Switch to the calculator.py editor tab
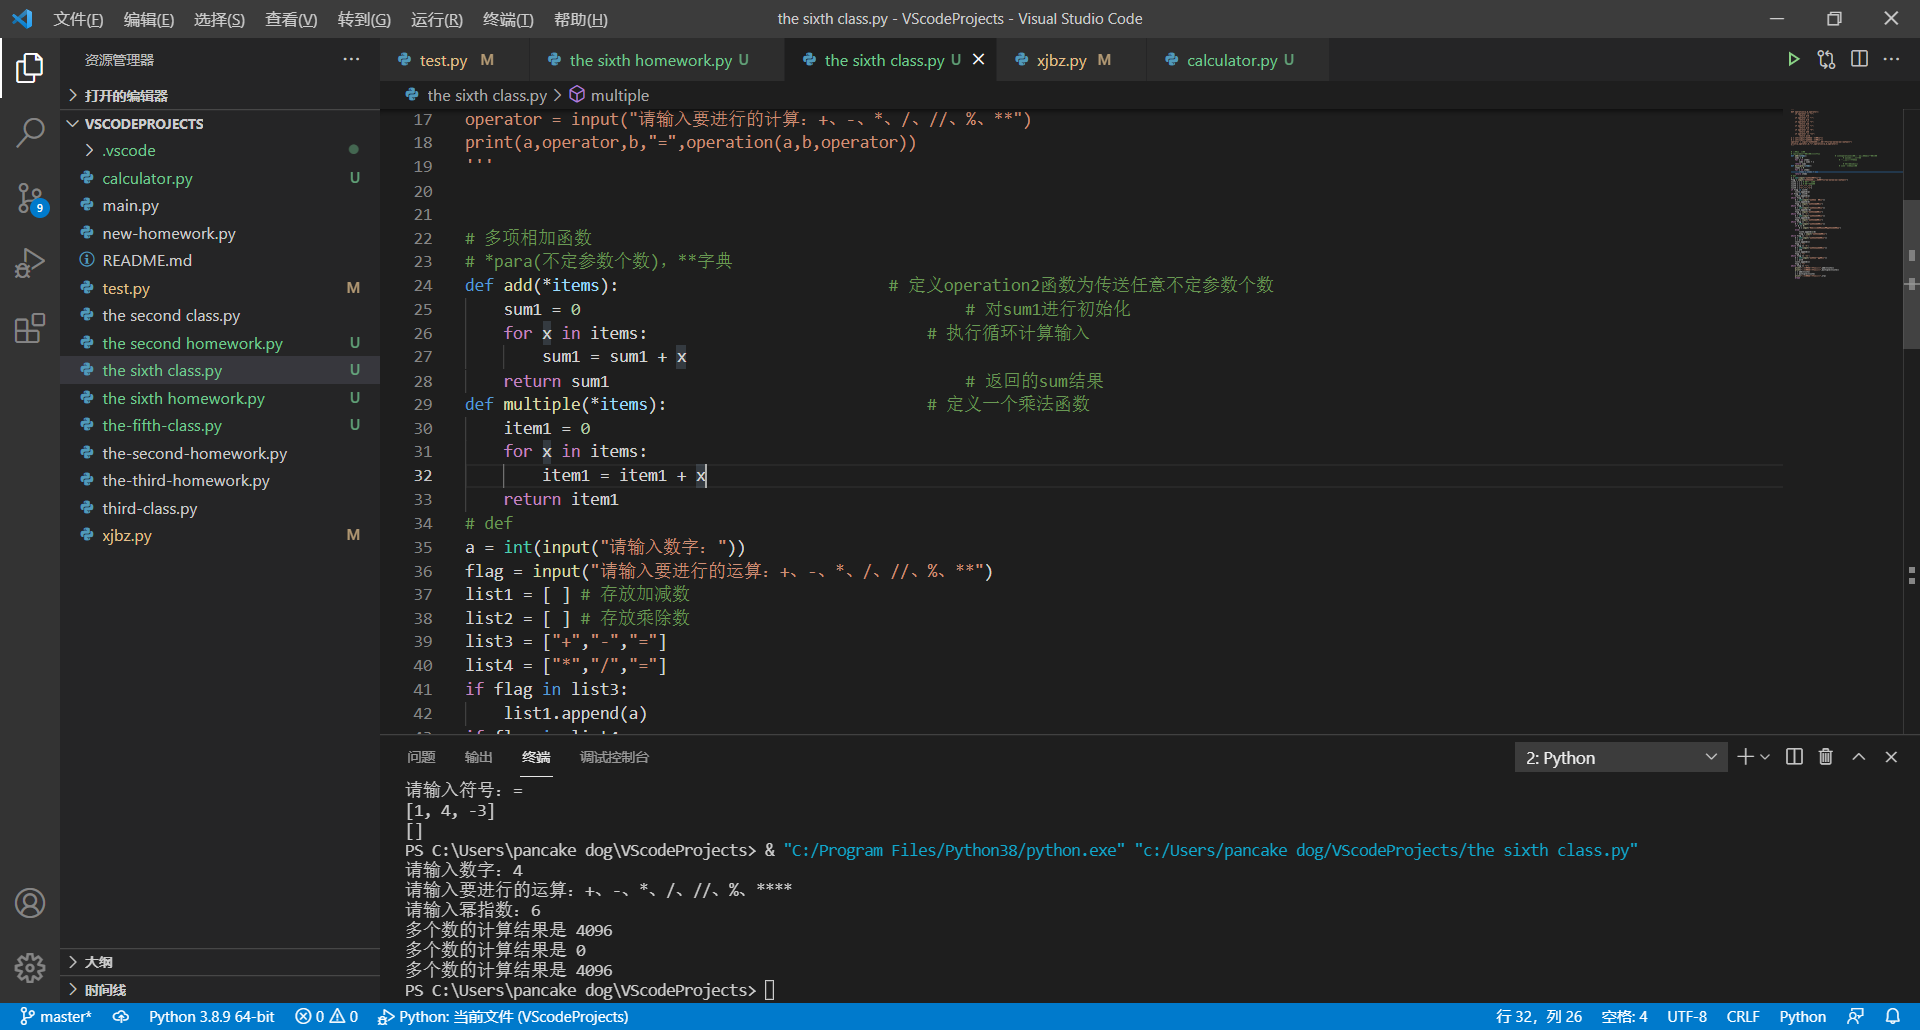Screen dimensions: 1920x1030 point(1231,60)
